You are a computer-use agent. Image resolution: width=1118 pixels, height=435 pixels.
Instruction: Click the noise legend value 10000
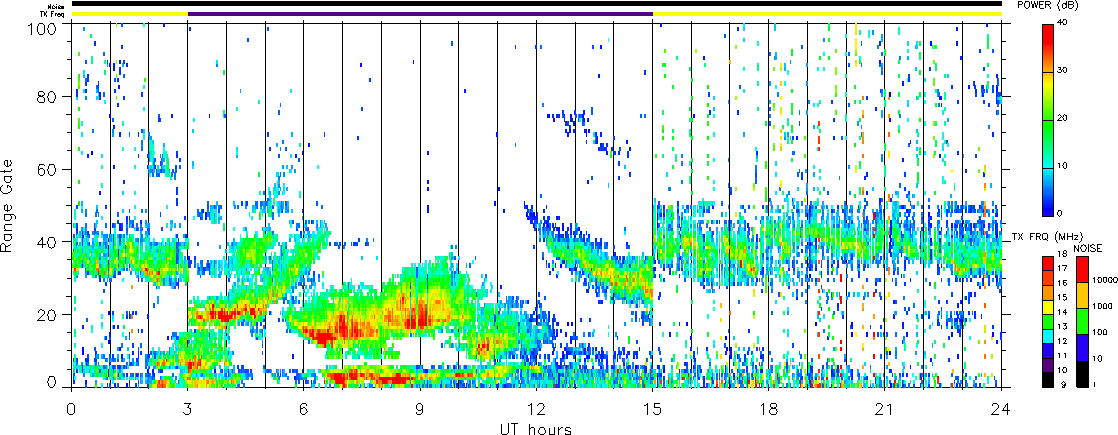1104,280
